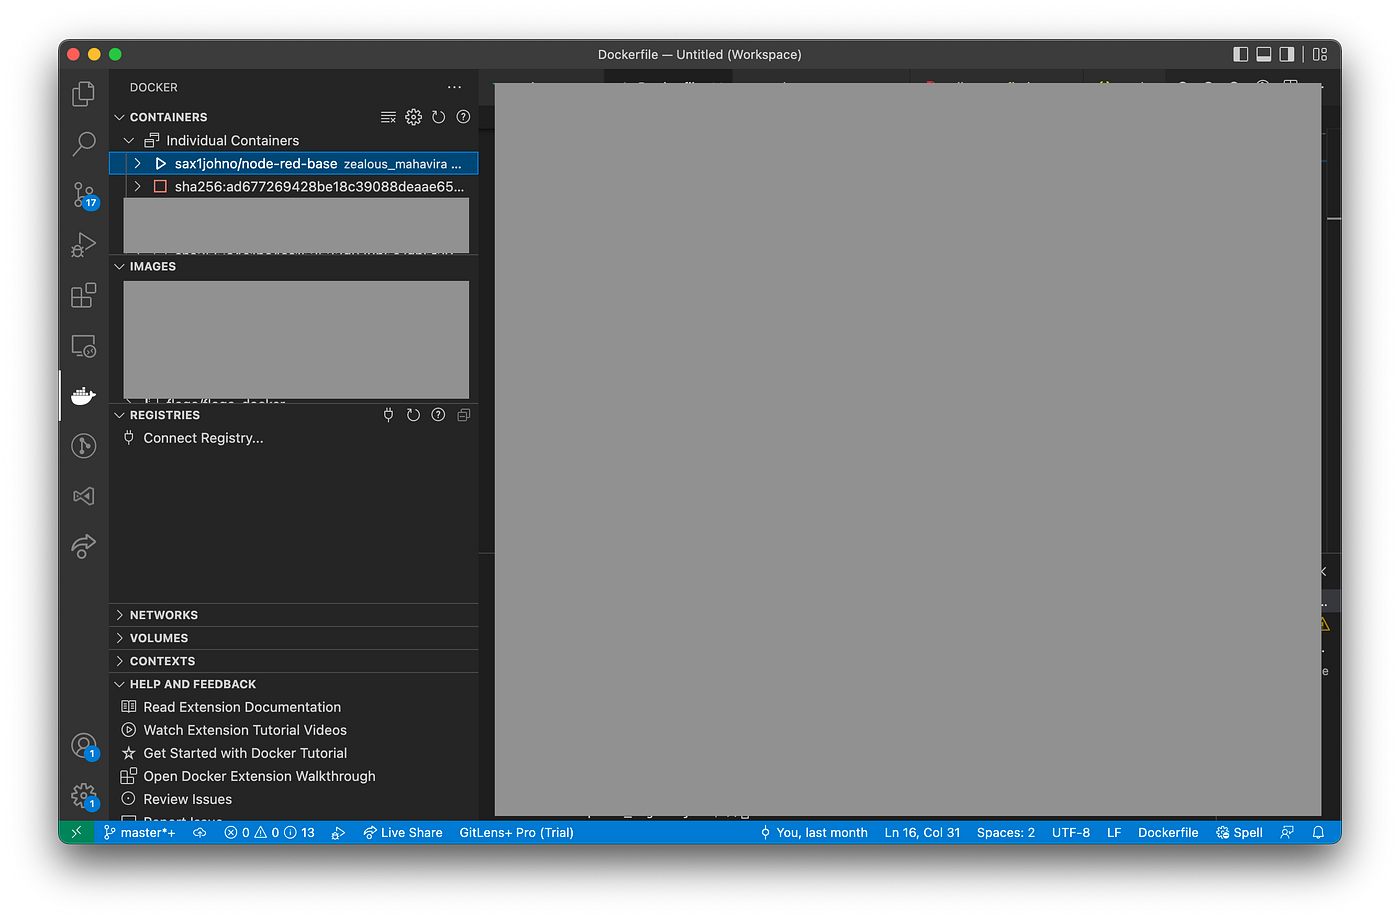Open Read Extension Documentation
This screenshot has width=1400, height=921.
[x=242, y=707]
